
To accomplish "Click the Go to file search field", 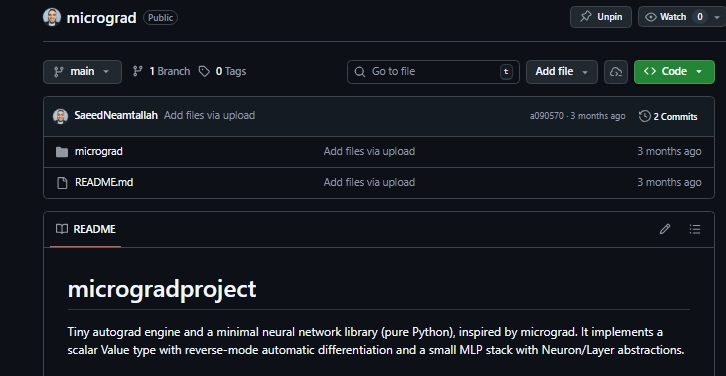I will [433, 72].
